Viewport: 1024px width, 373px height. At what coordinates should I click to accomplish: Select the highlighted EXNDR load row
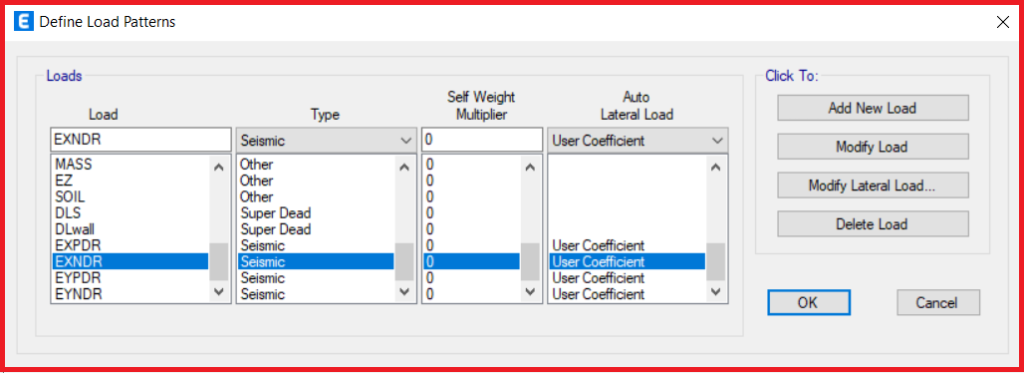(x=131, y=262)
